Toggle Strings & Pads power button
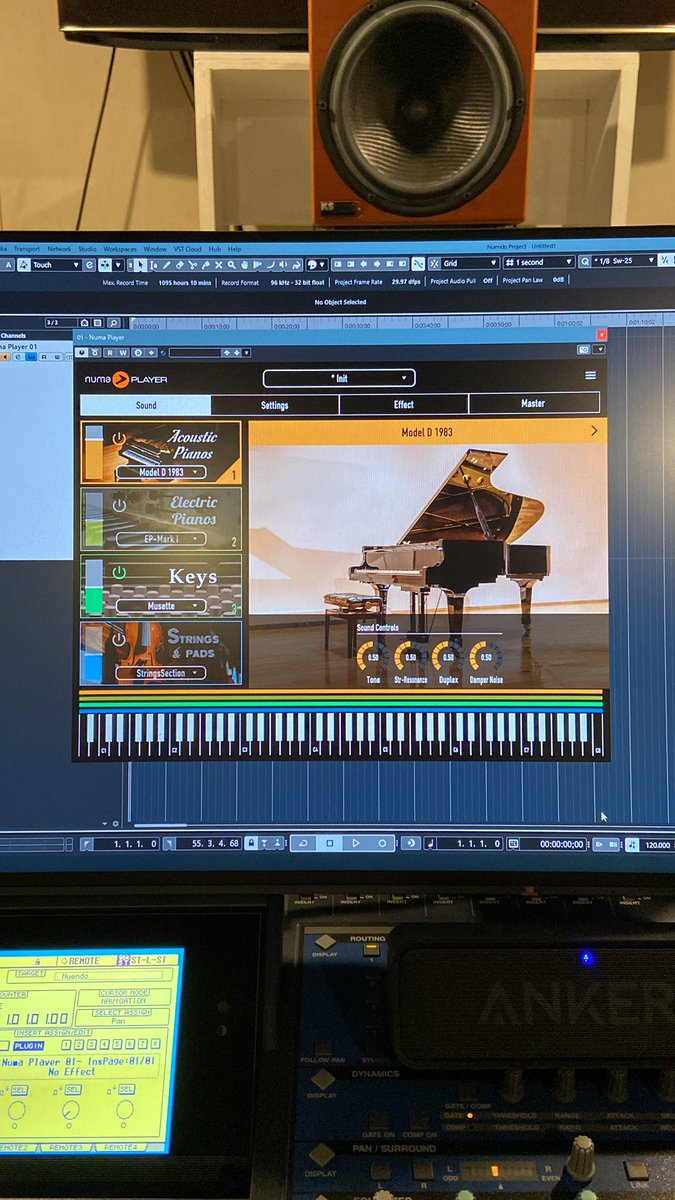The width and height of the screenshot is (675, 1200). pos(119,639)
